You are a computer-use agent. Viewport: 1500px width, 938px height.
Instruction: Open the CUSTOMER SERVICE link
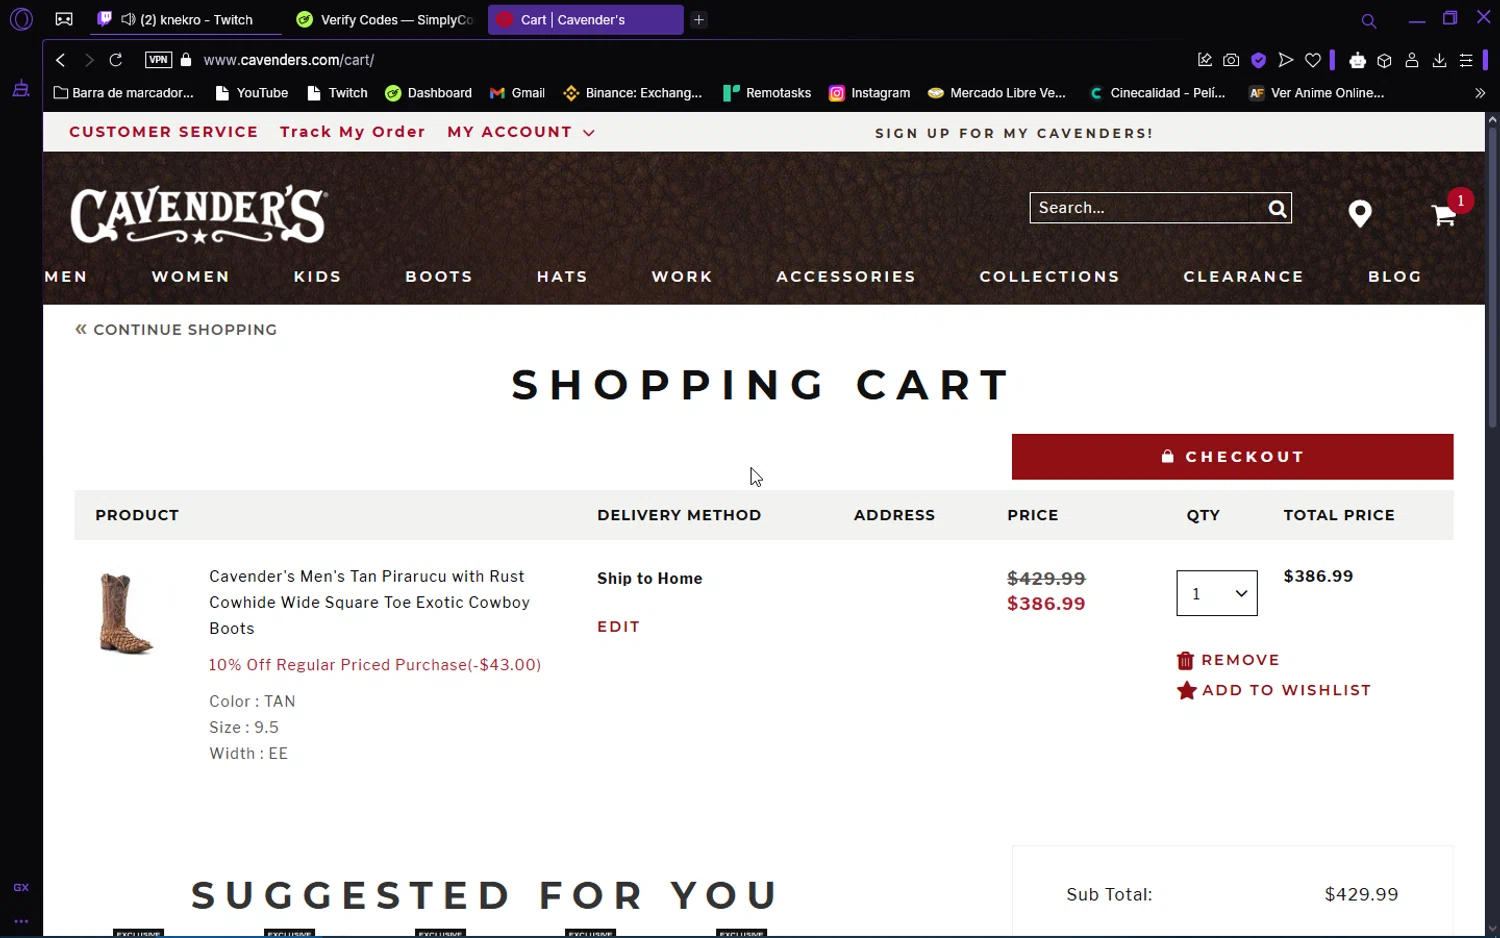pyautogui.click(x=164, y=132)
